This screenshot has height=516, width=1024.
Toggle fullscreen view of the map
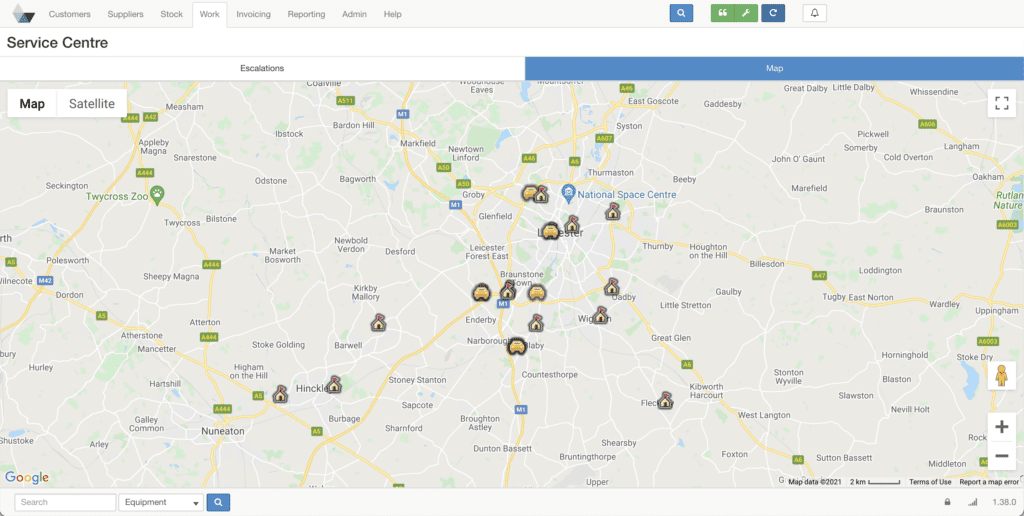[1002, 103]
